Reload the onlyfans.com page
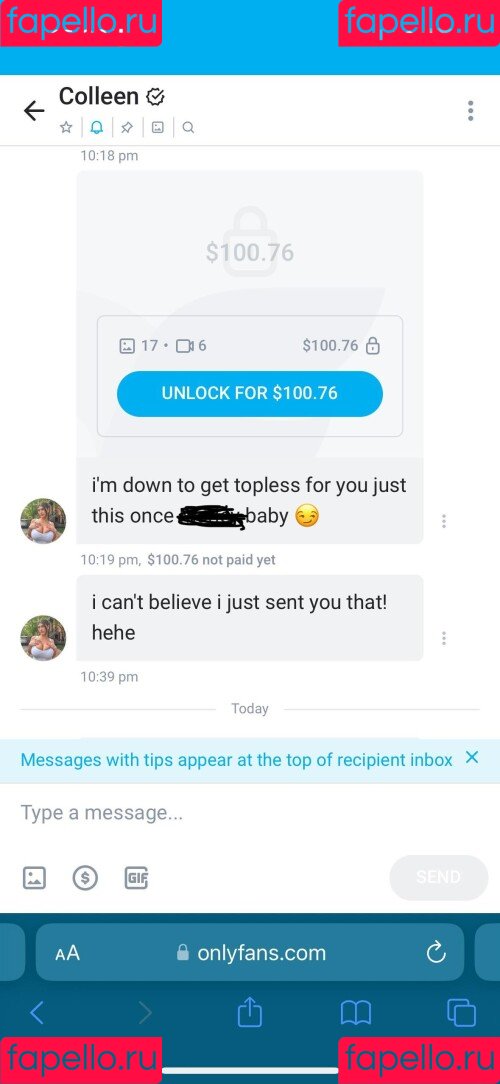500x1084 pixels. click(x=436, y=953)
